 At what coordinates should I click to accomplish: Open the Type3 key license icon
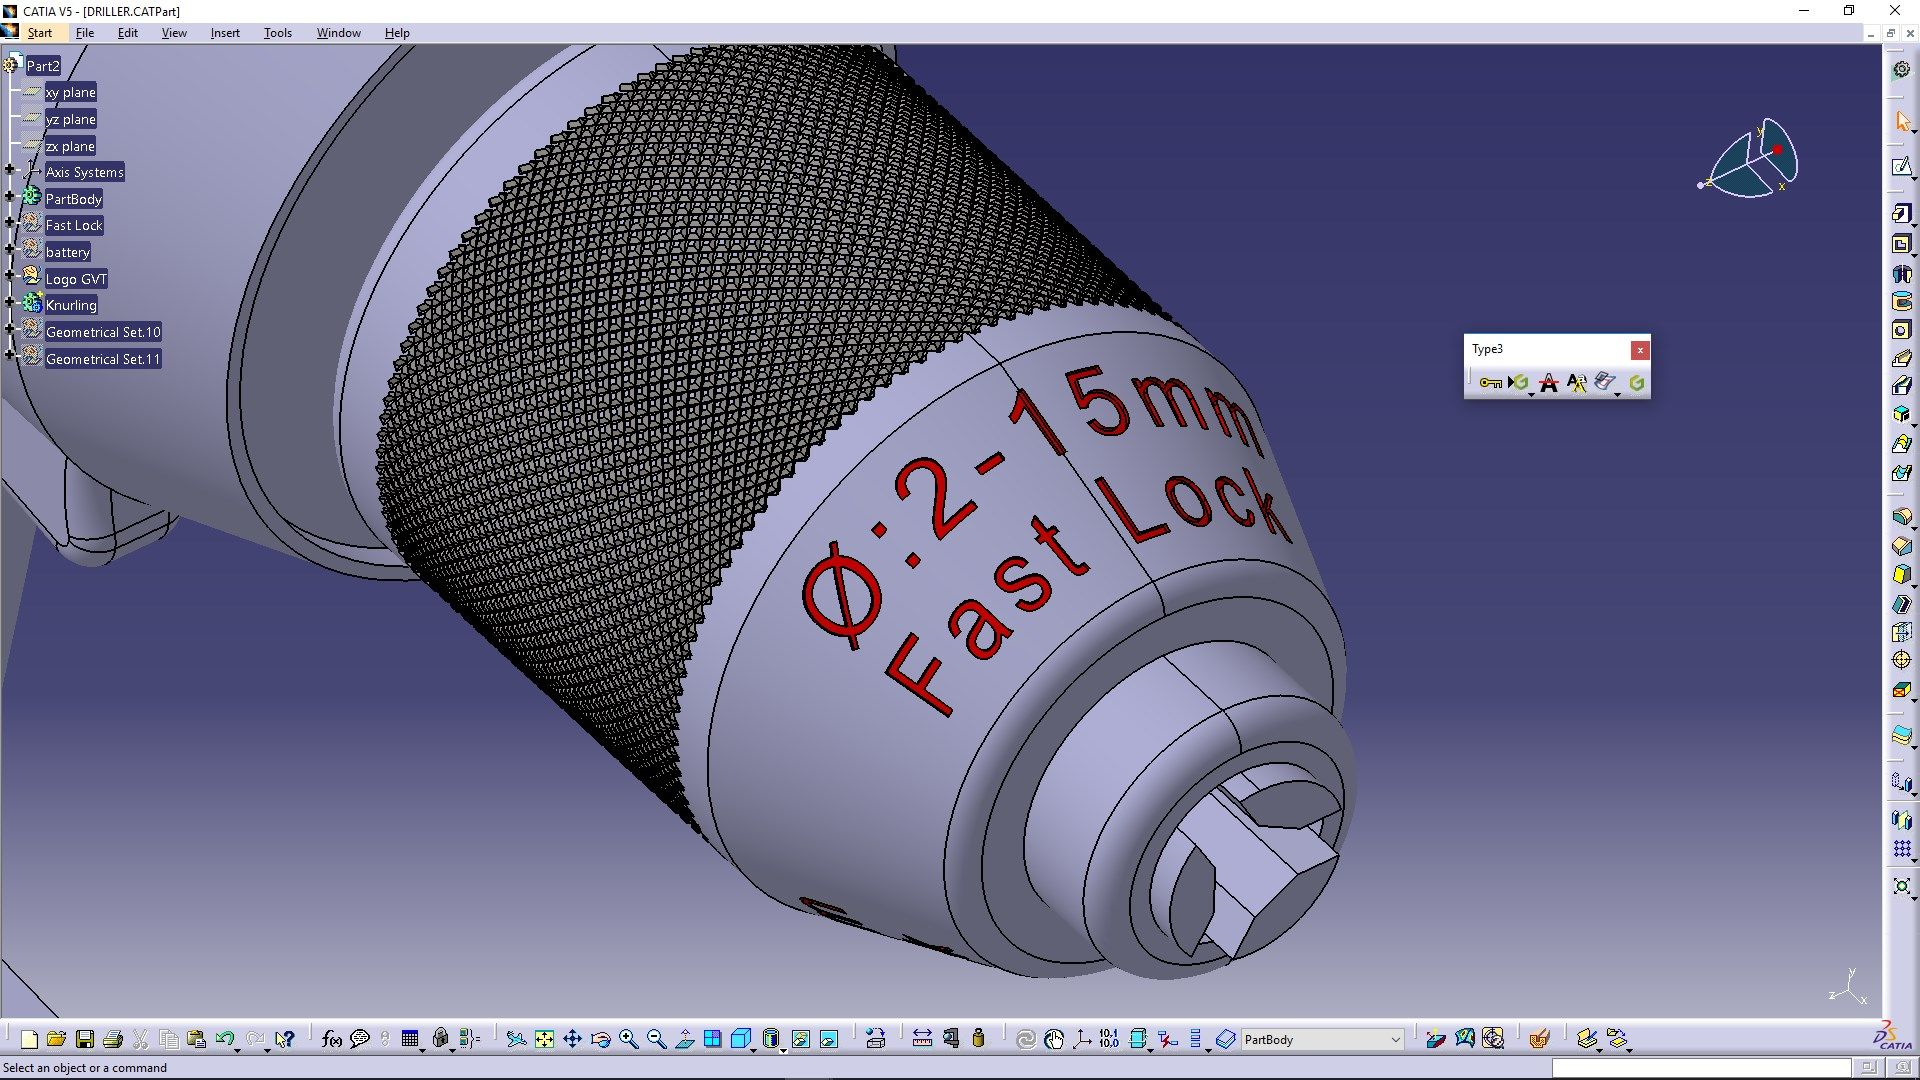point(1490,383)
